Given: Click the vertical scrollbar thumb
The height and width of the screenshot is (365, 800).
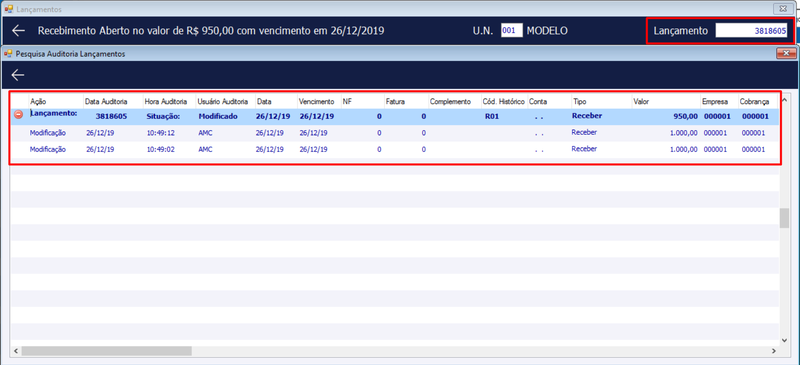Looking at the screenshot, I should click(784, 218).
